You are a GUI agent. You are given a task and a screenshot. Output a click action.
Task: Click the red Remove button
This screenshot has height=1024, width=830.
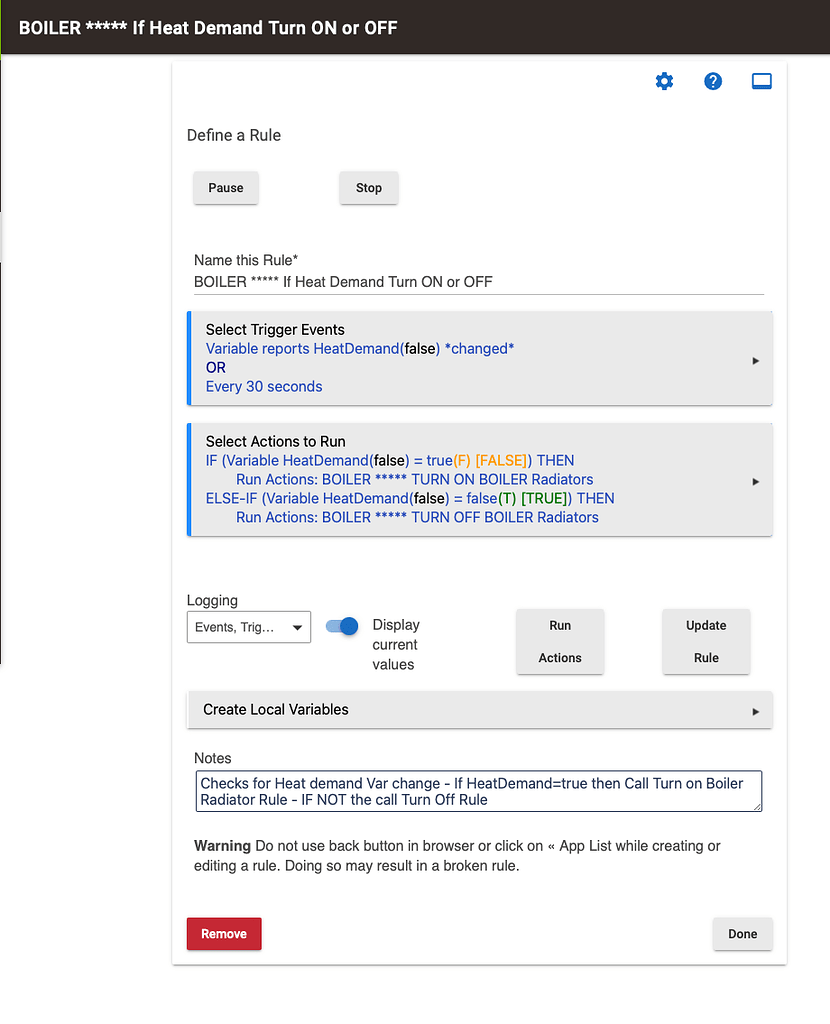coord(224,934)
